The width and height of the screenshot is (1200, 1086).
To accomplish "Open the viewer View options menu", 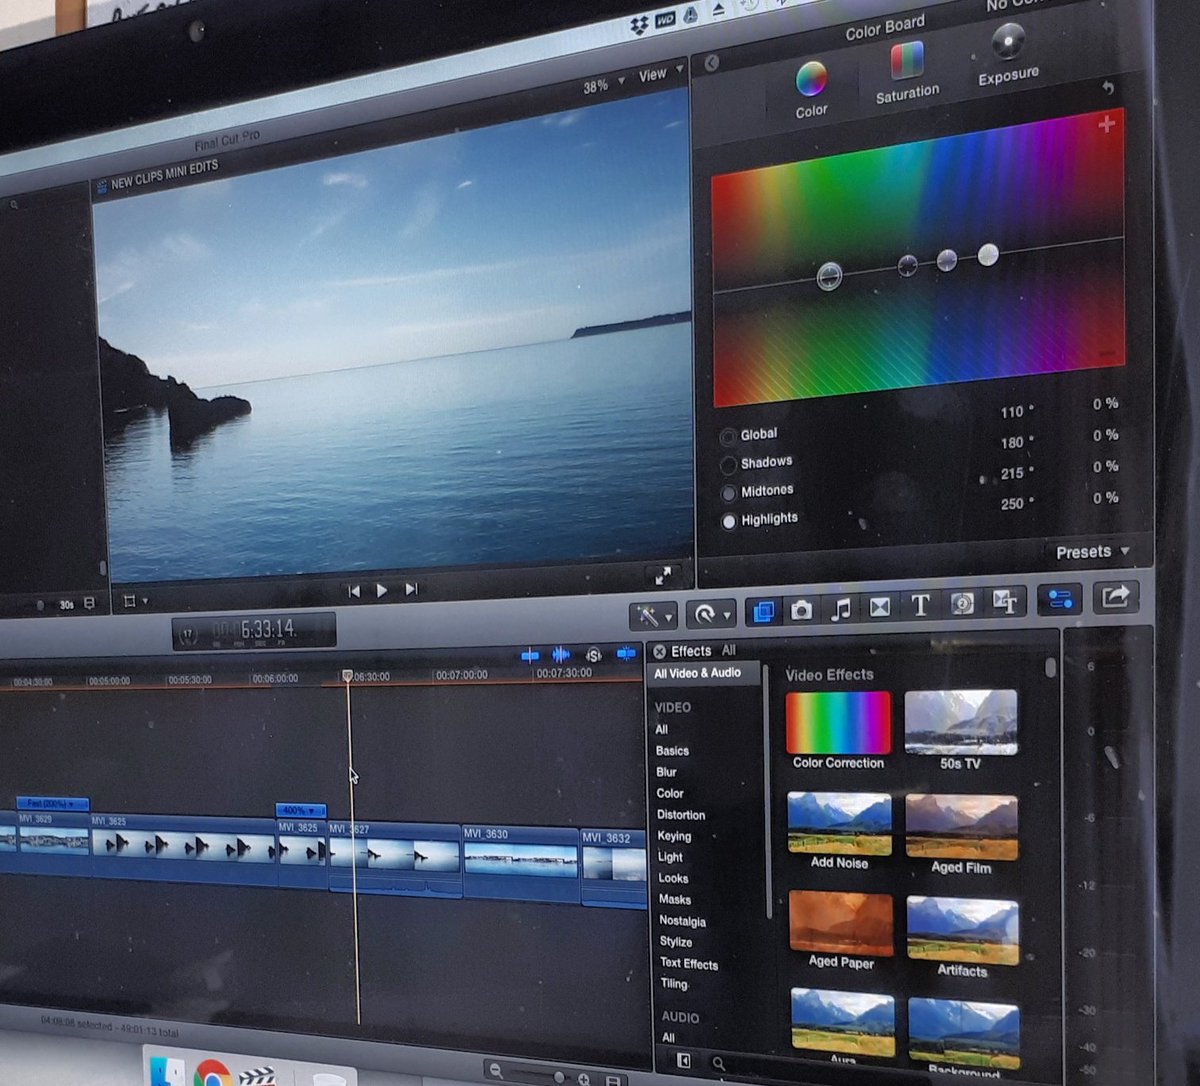I will (661, 73).
